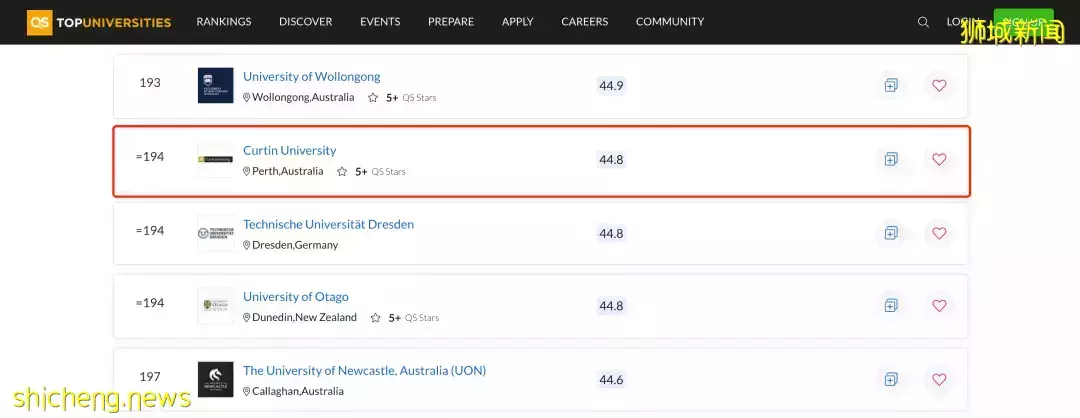Favorite University of Wollongong with heart icon
Viewport: 1080px width, 418px height.
[x=939, y=85]
